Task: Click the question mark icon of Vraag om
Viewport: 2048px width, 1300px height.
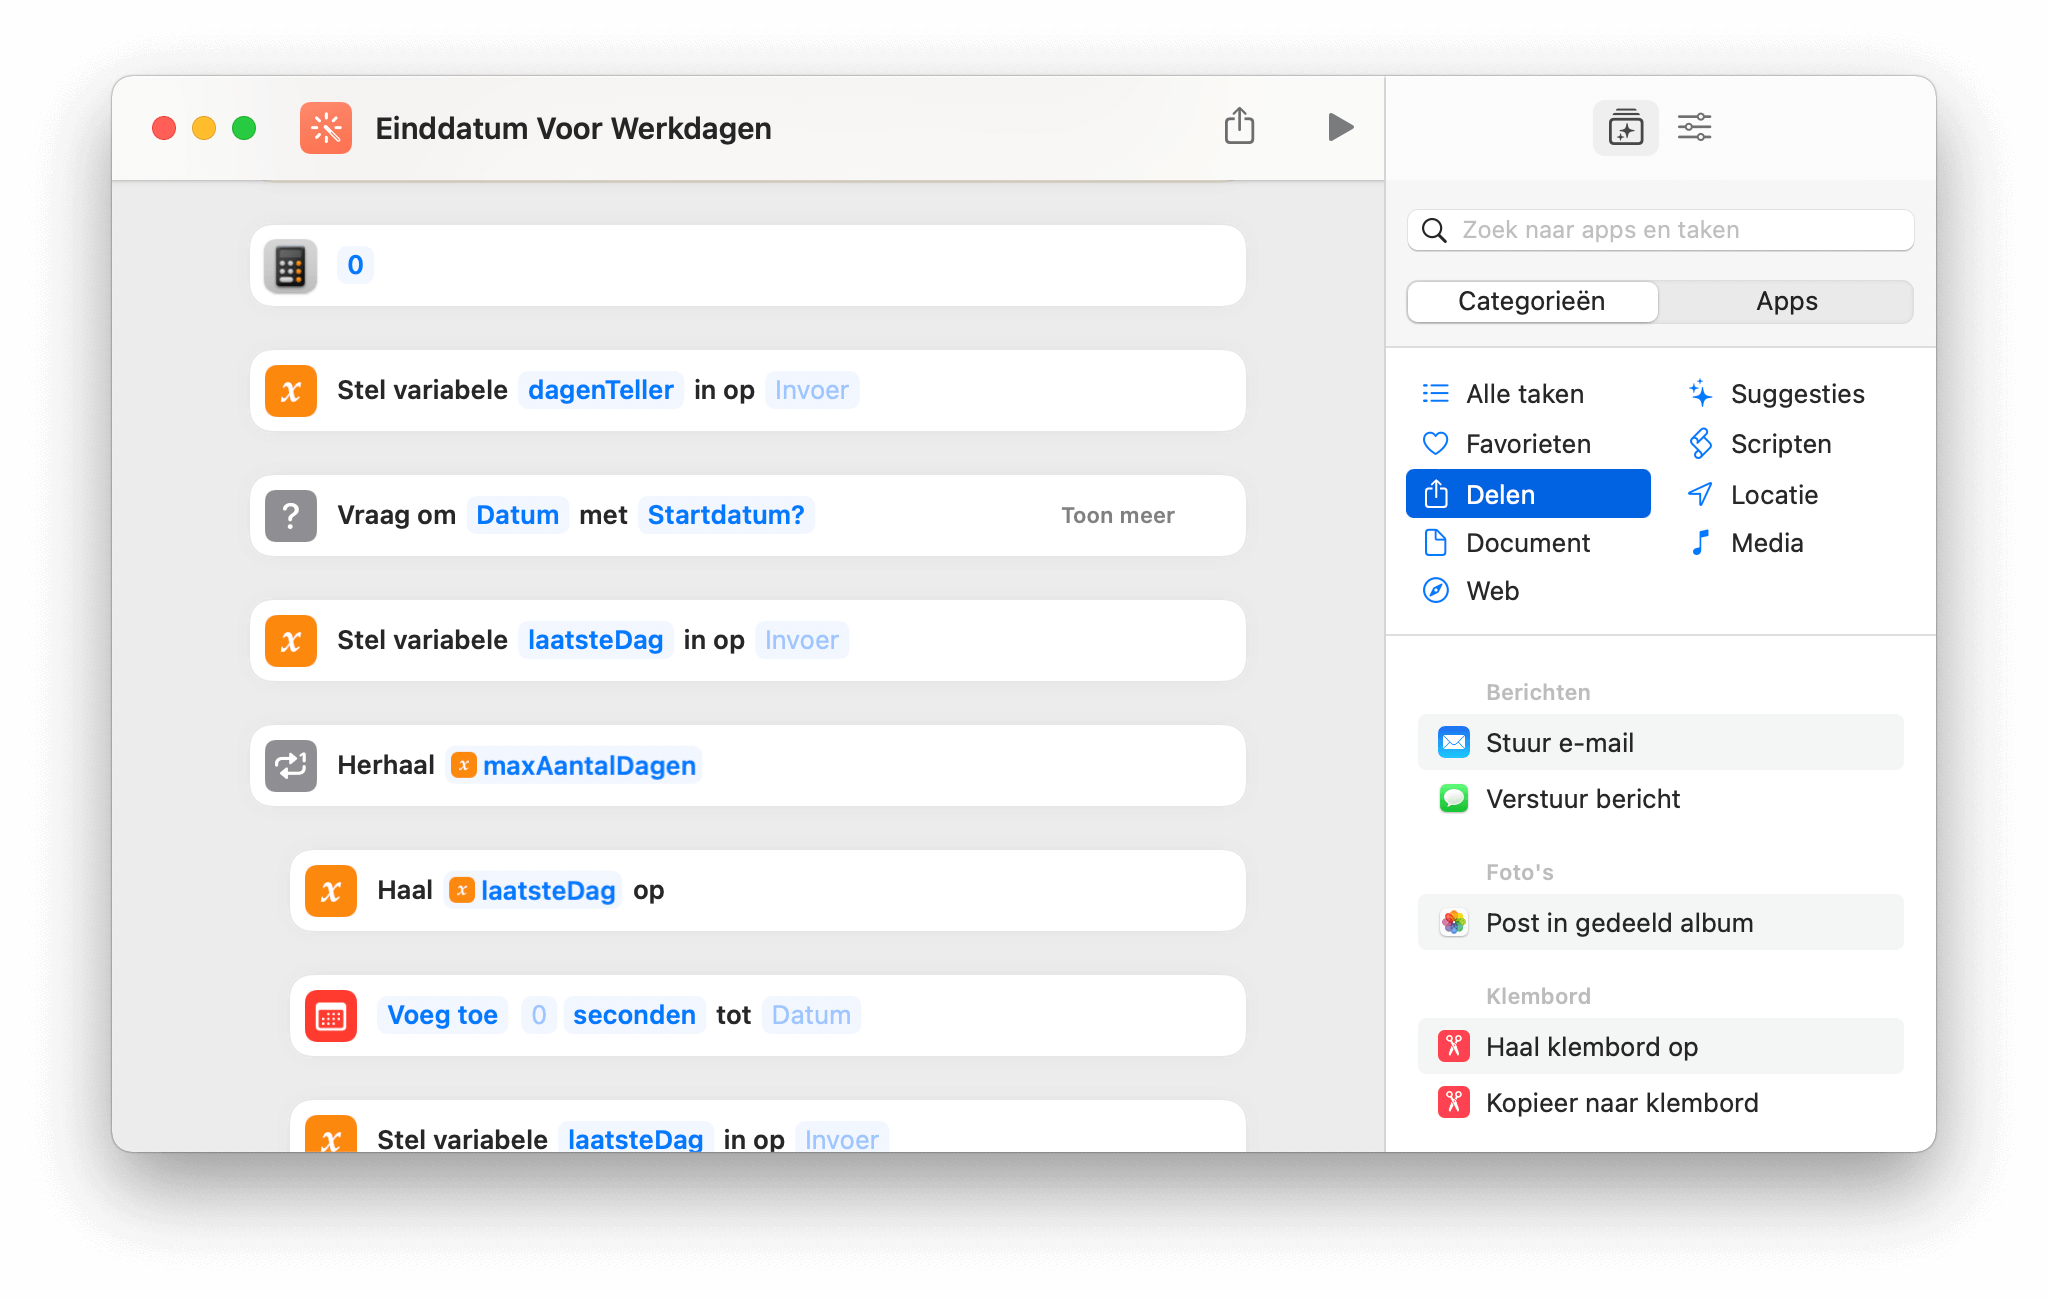Action: point(291,516)
